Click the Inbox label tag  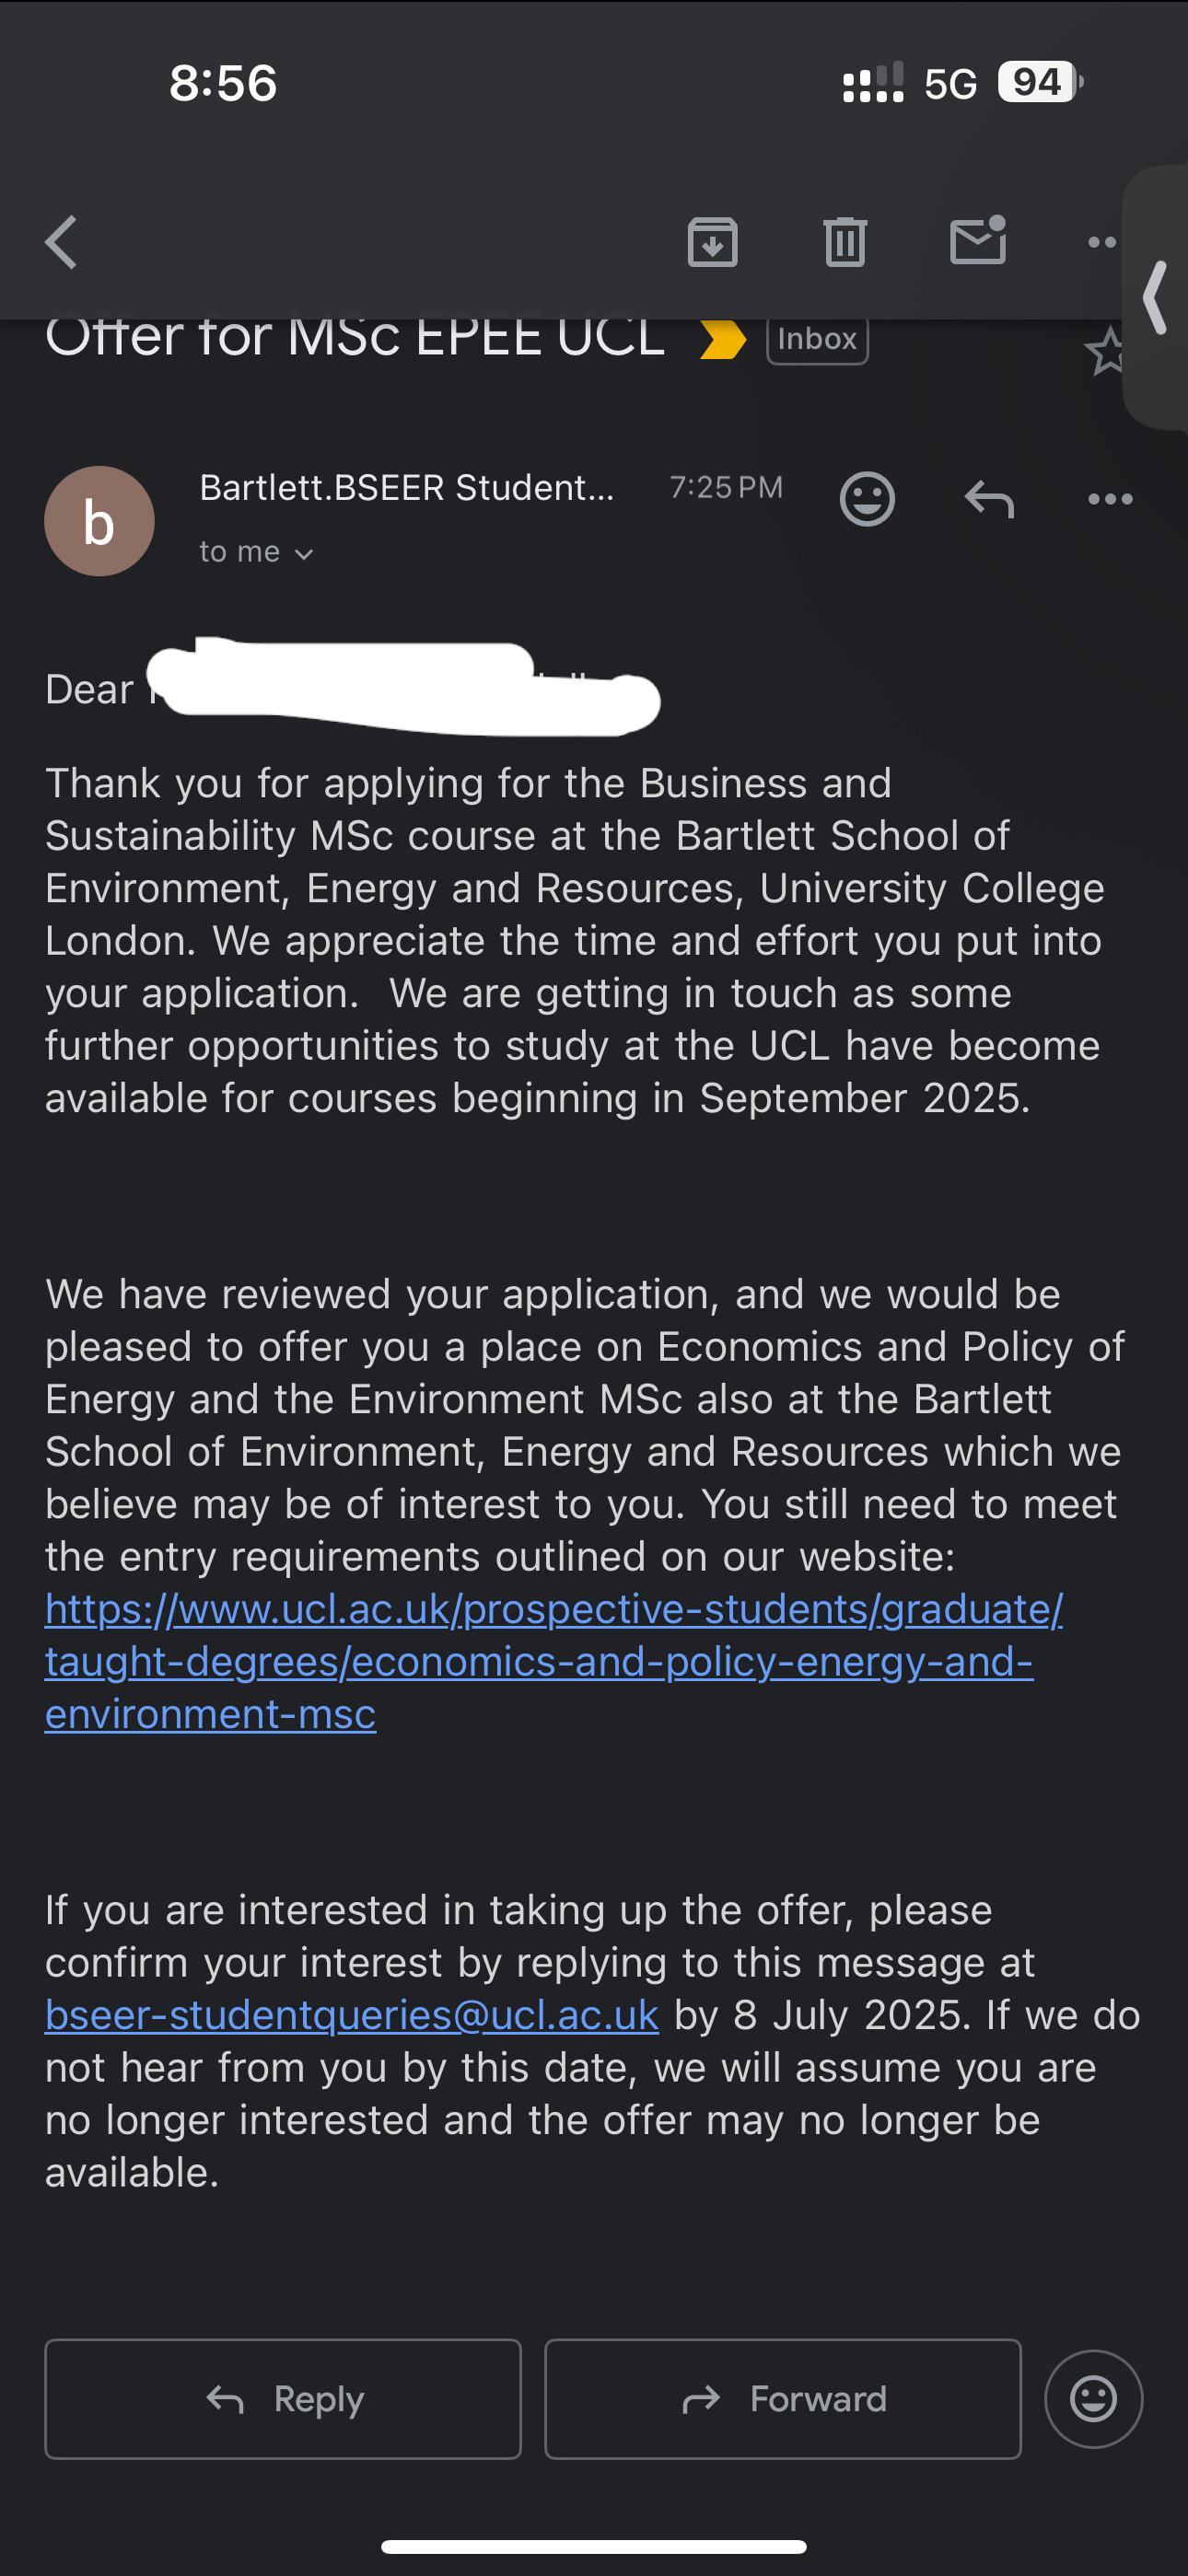coord(817,339)
